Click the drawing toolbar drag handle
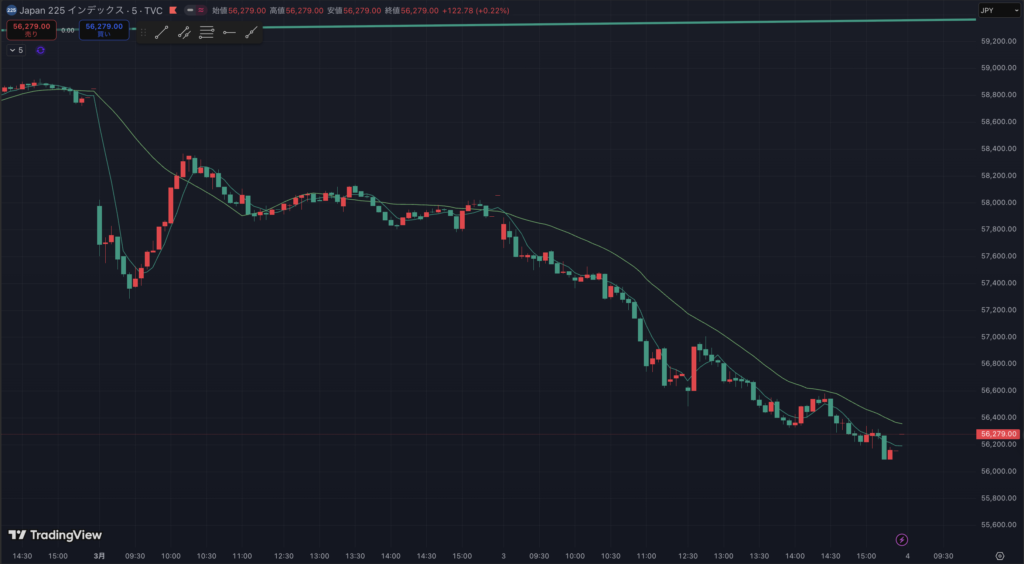Image resolution: width=1024 pixels, height=564 pixels. point(144,32)
